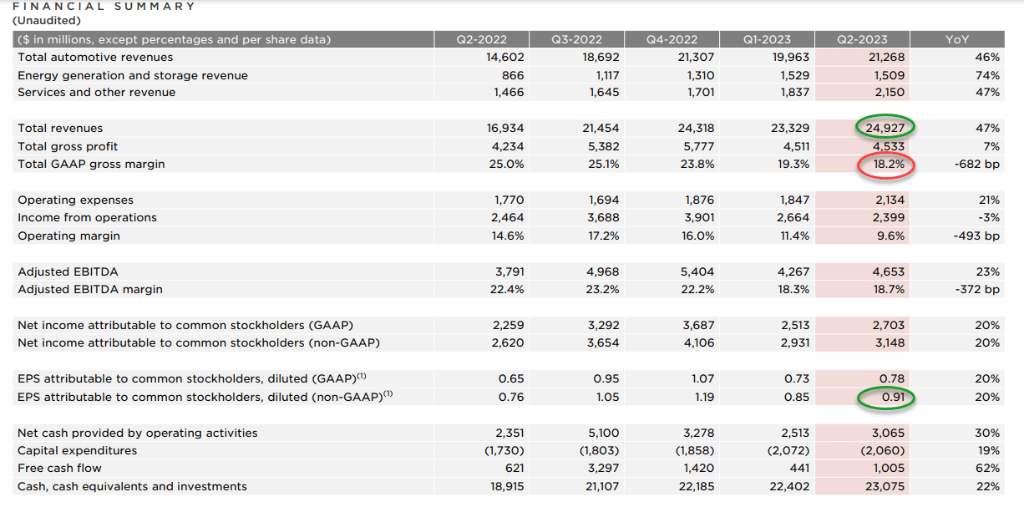Click the green-circled total revenues value 24,927
The image size is (1024, 508).
tap(886, 129)
